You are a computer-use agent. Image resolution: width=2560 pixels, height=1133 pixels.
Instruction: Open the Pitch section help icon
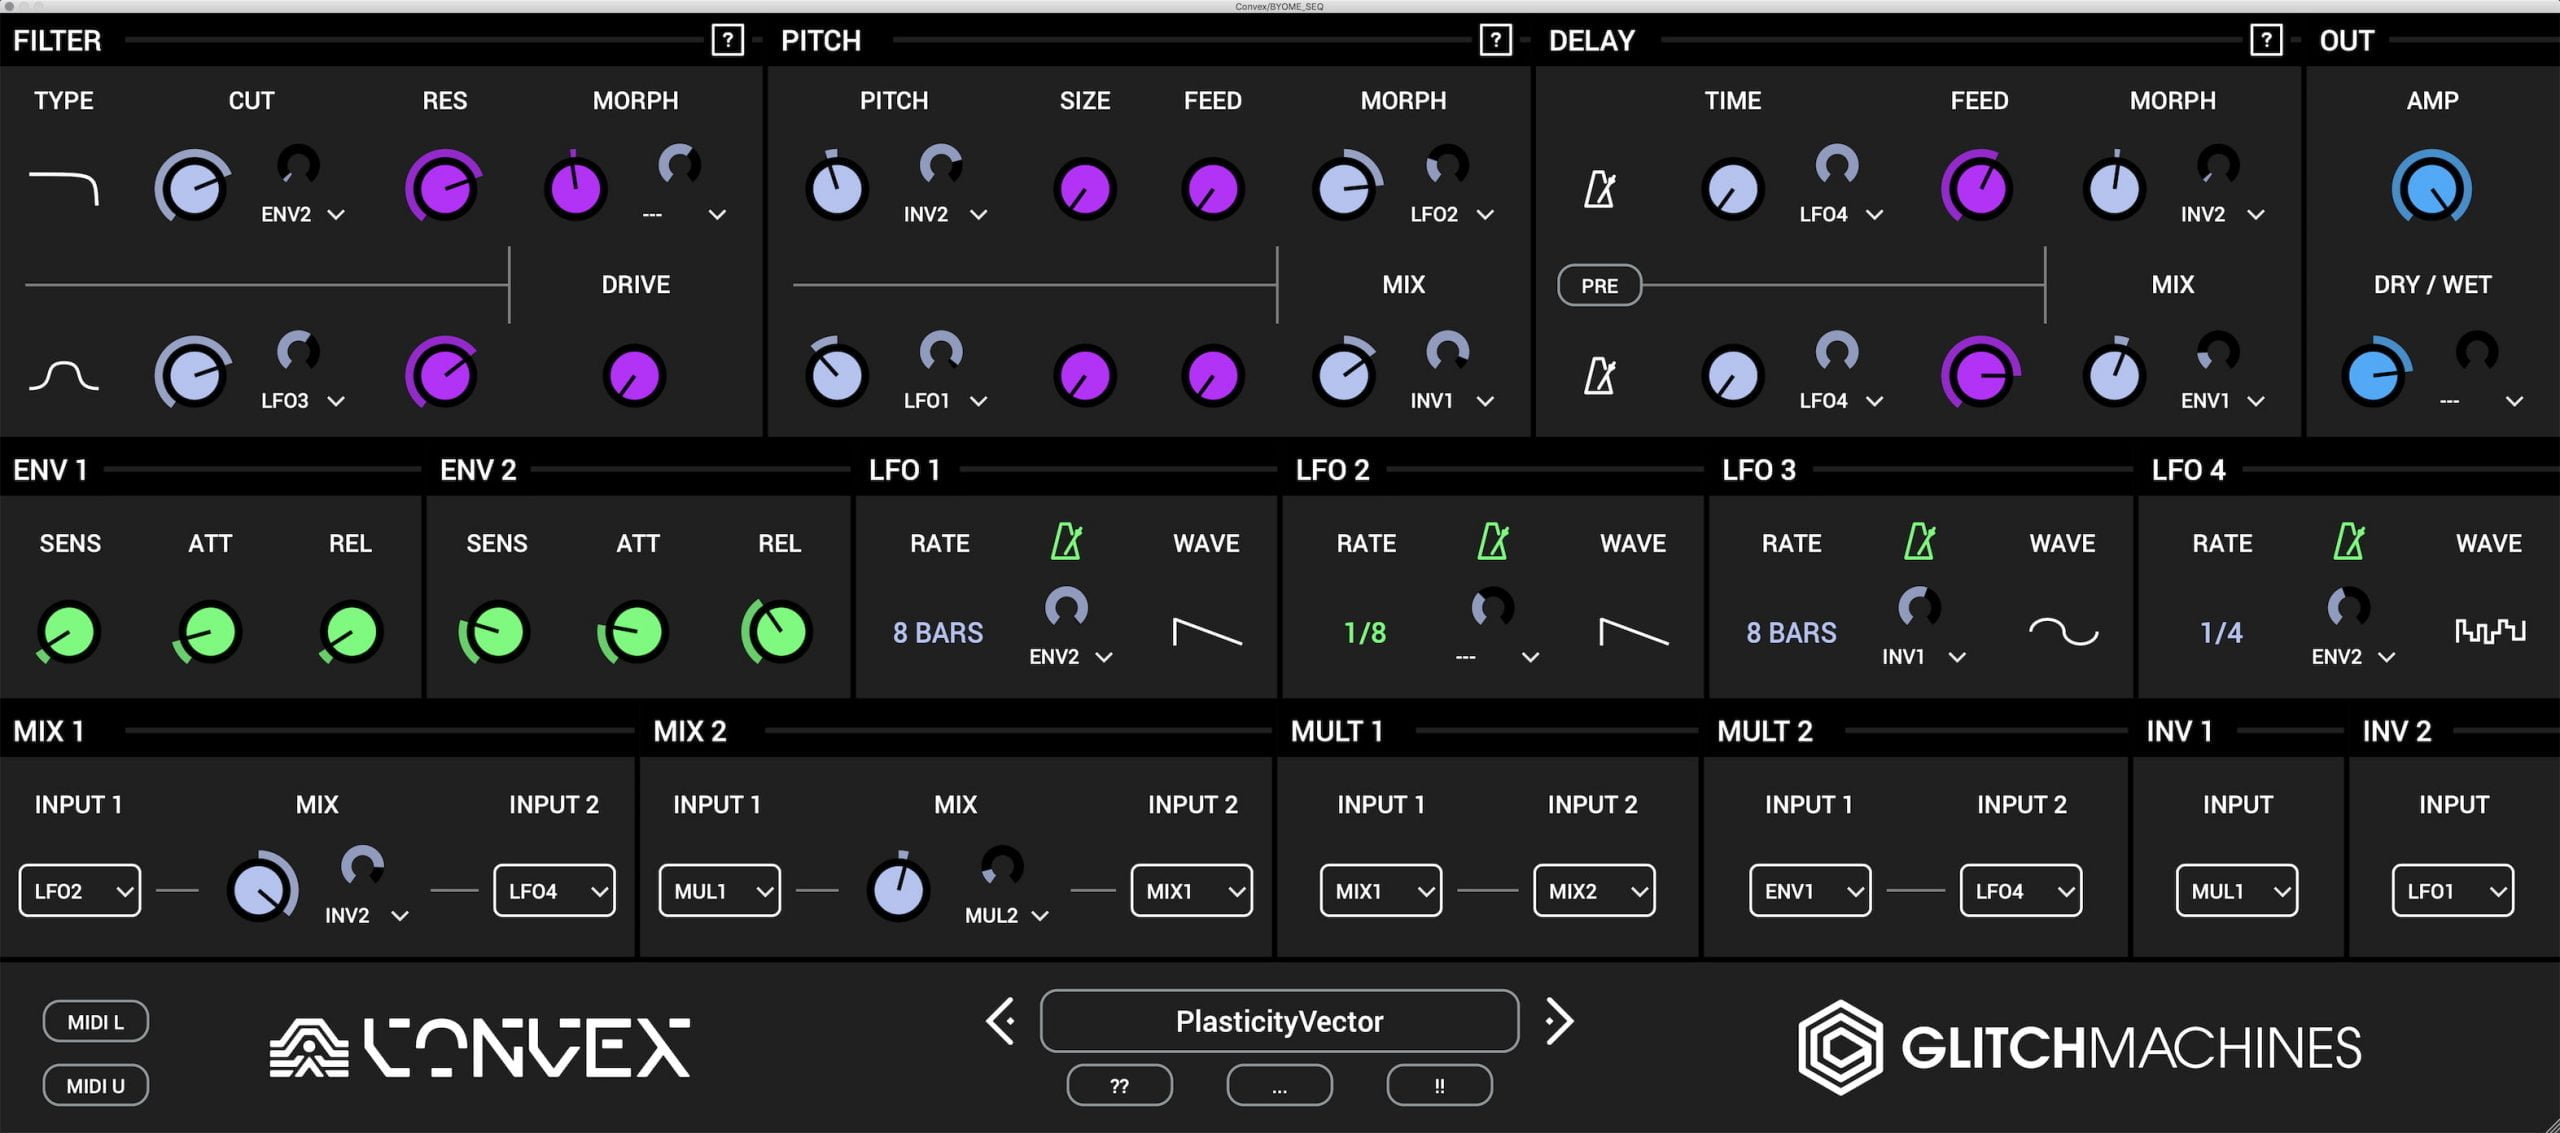click(x=1495, y=41)
